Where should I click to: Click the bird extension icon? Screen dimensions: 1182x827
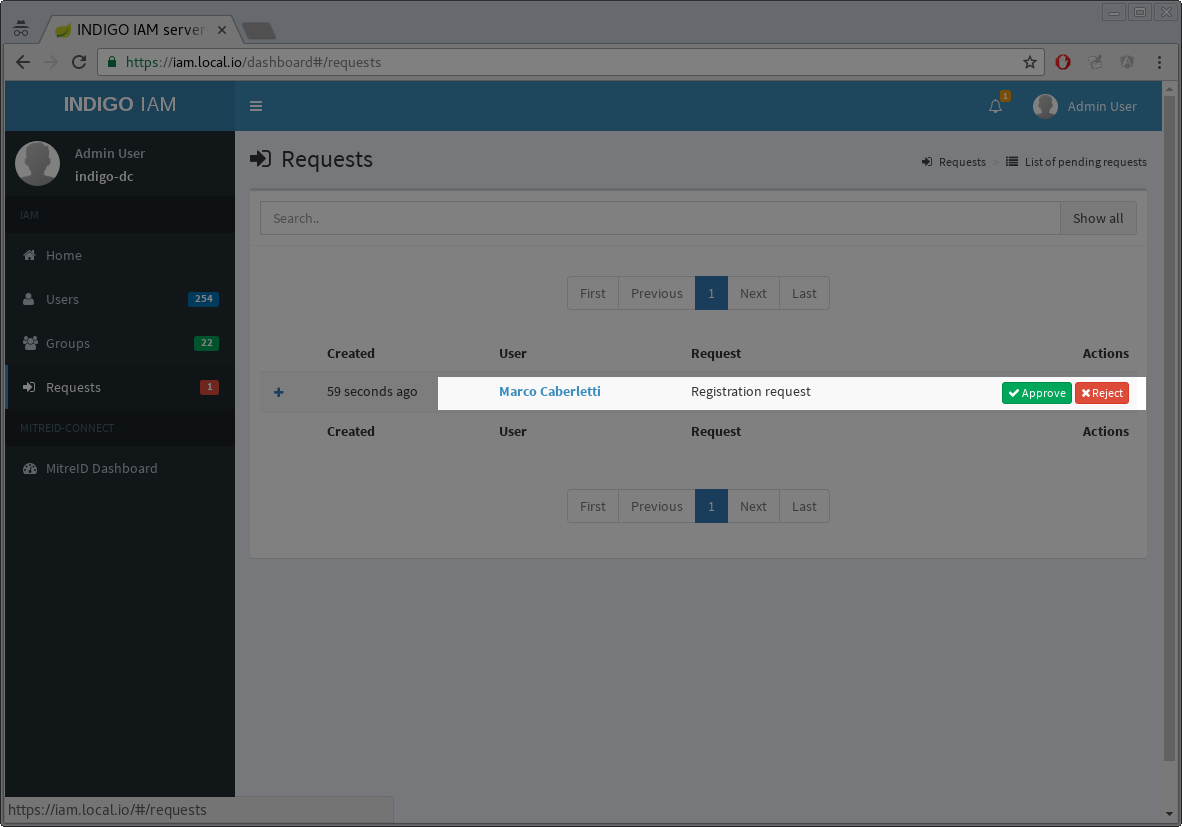tap(1095, 63)
